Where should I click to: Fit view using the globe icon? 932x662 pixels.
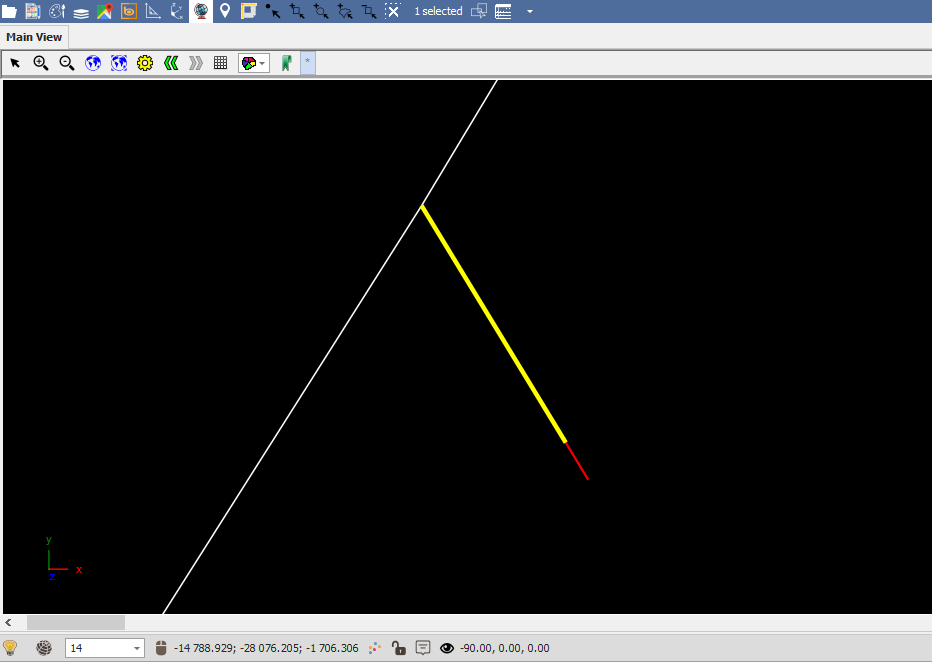92,62
